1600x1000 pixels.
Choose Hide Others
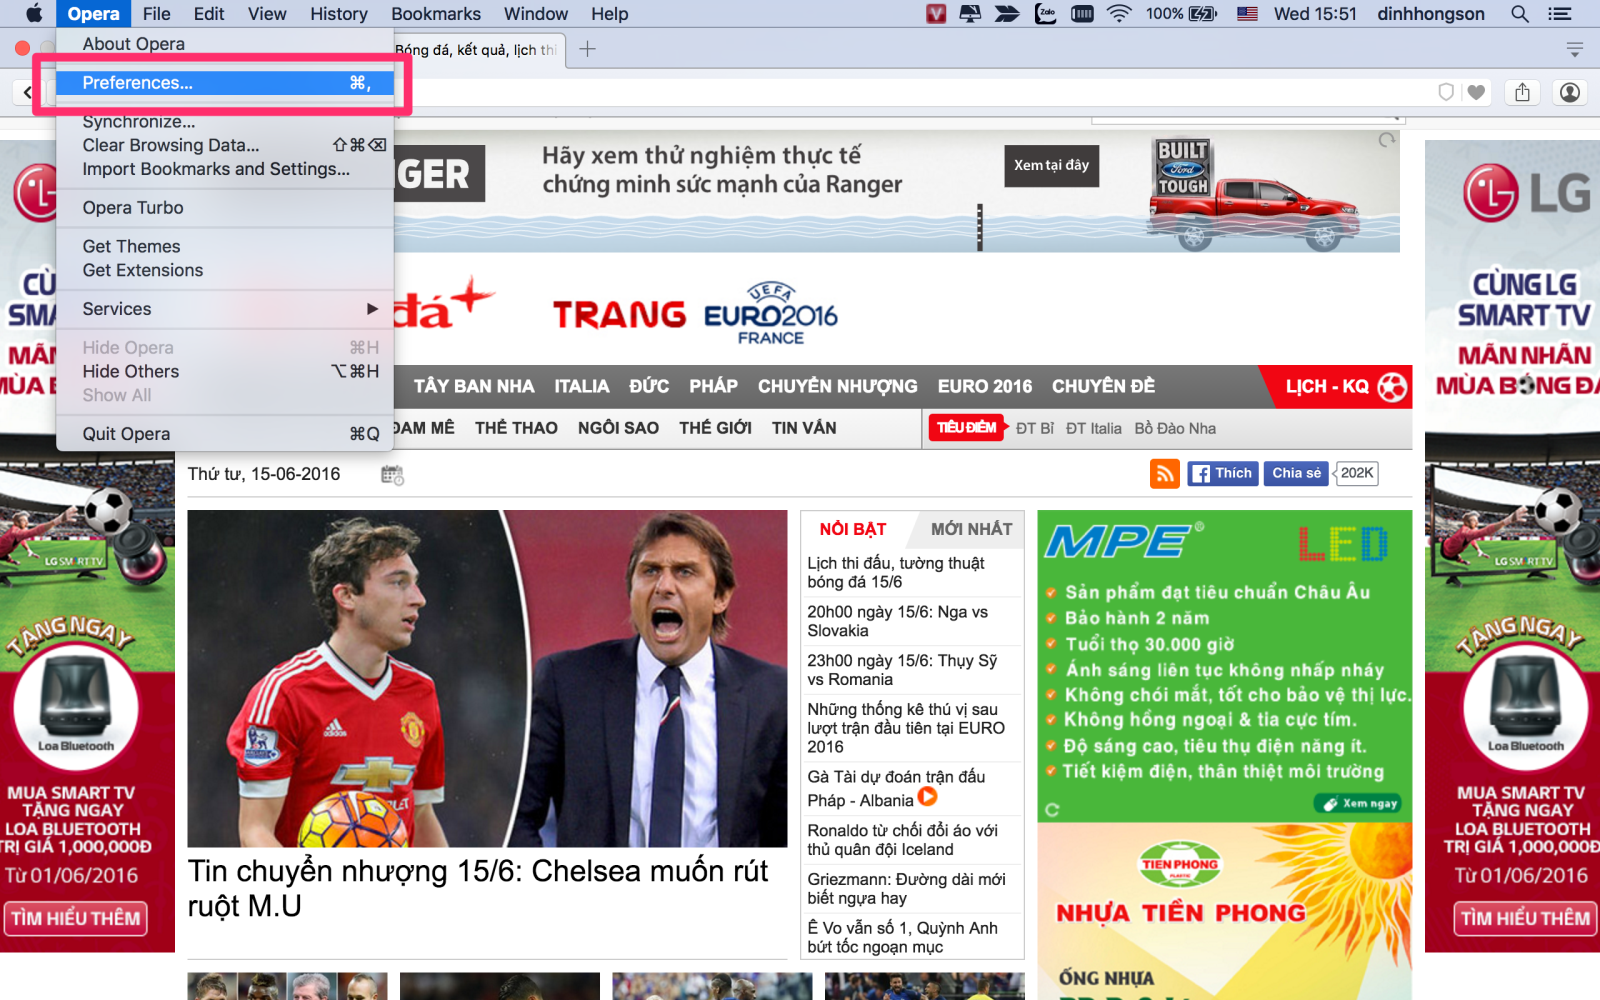coord(225,371)
